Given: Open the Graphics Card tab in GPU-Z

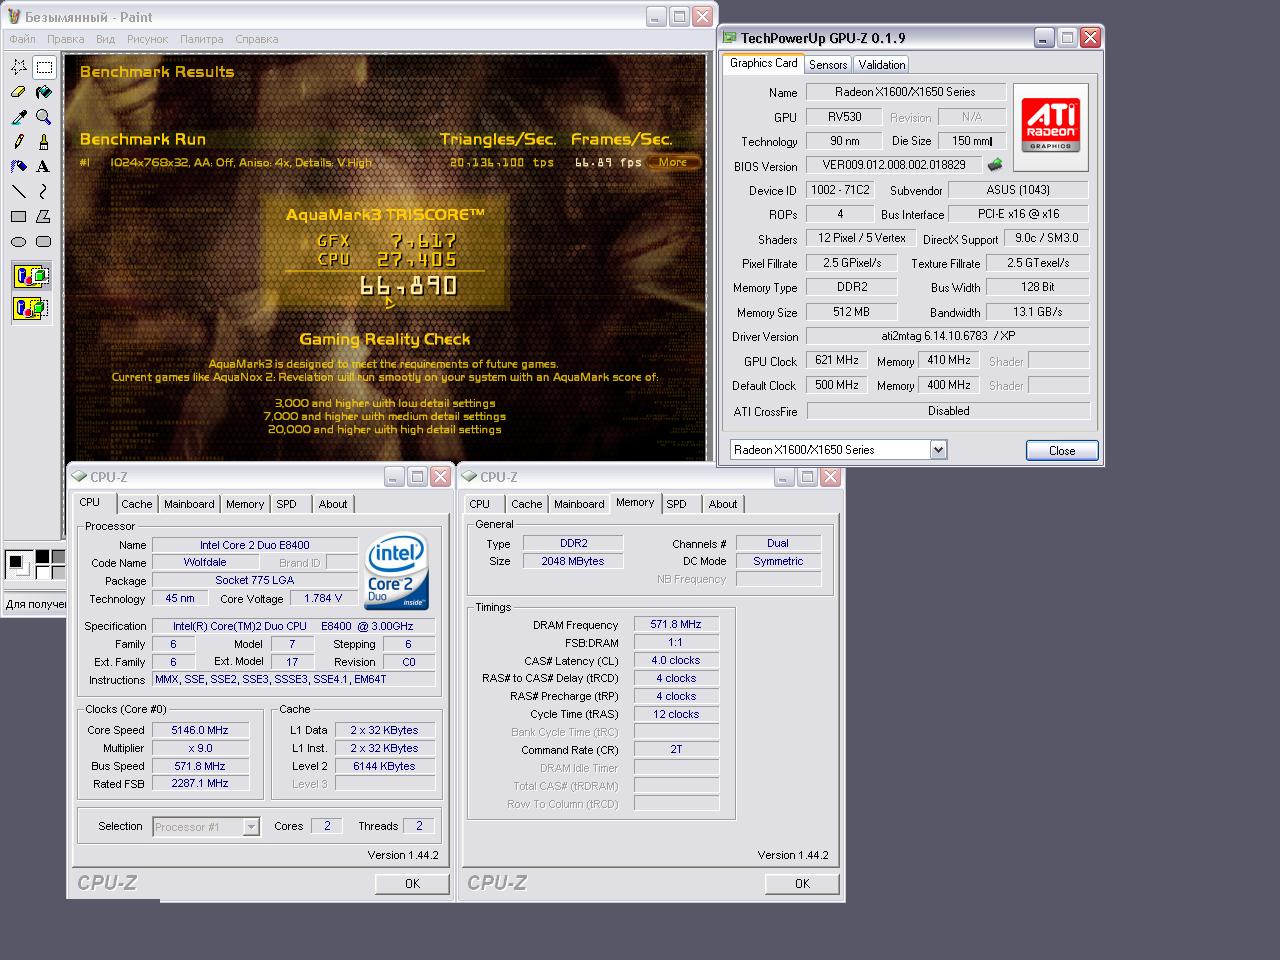Looking at the screenshot, I should click(x=763, y=63).
